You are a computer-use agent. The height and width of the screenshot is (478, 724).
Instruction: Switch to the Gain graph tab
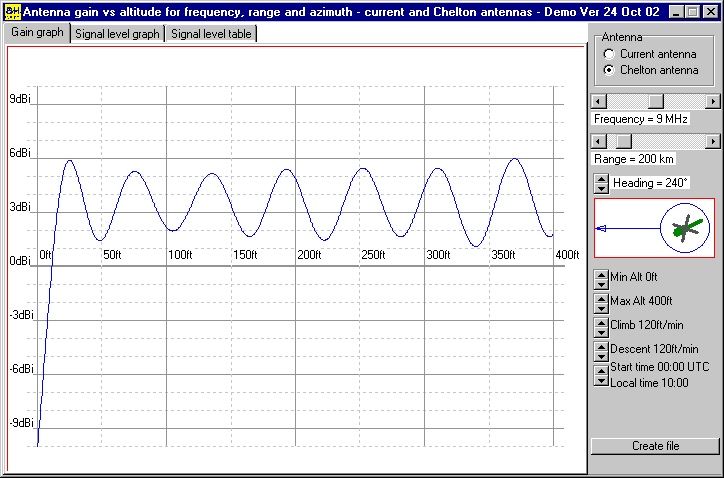37,33
